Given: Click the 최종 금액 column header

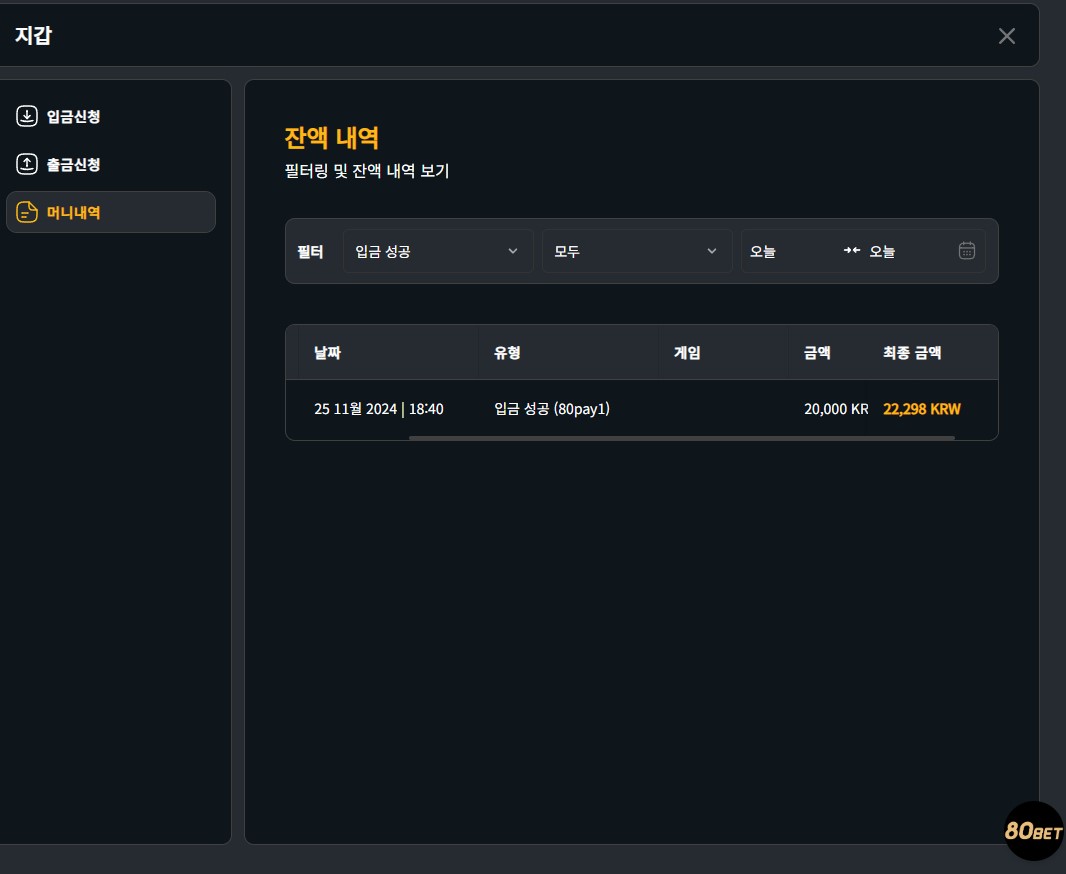Looking at the screenshot, I should tap(912, 353).
